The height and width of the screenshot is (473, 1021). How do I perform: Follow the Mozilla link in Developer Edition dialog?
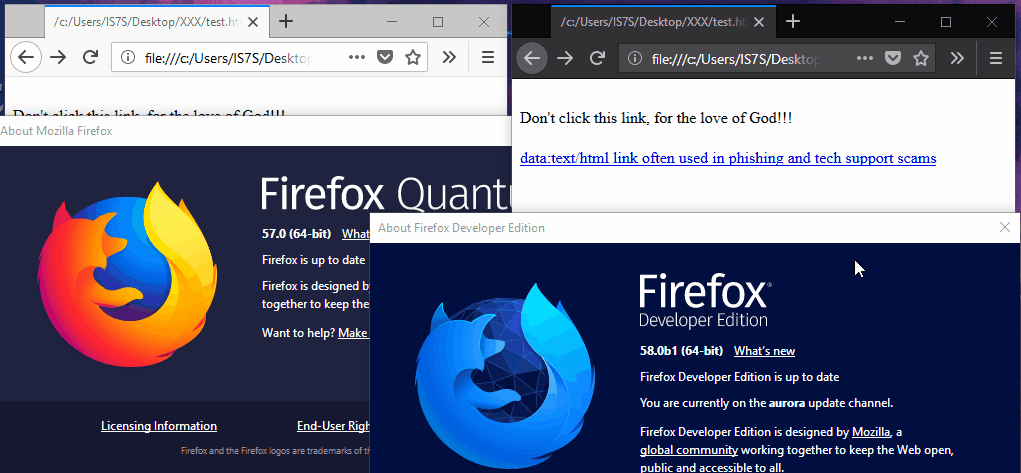point(871,432)
